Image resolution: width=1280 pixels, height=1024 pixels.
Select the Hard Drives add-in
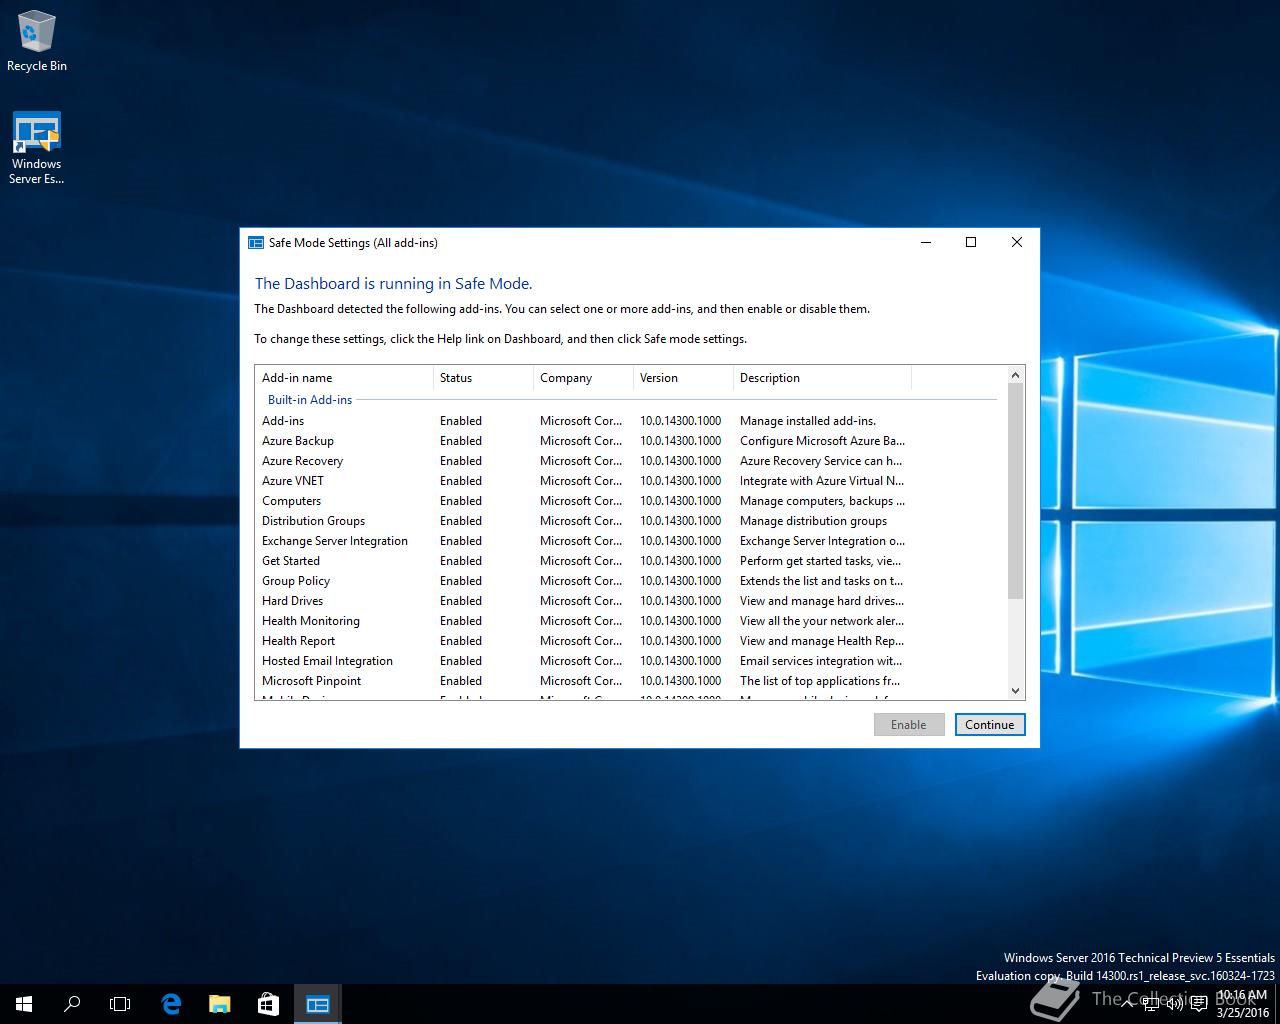click(x=583, y=601)
